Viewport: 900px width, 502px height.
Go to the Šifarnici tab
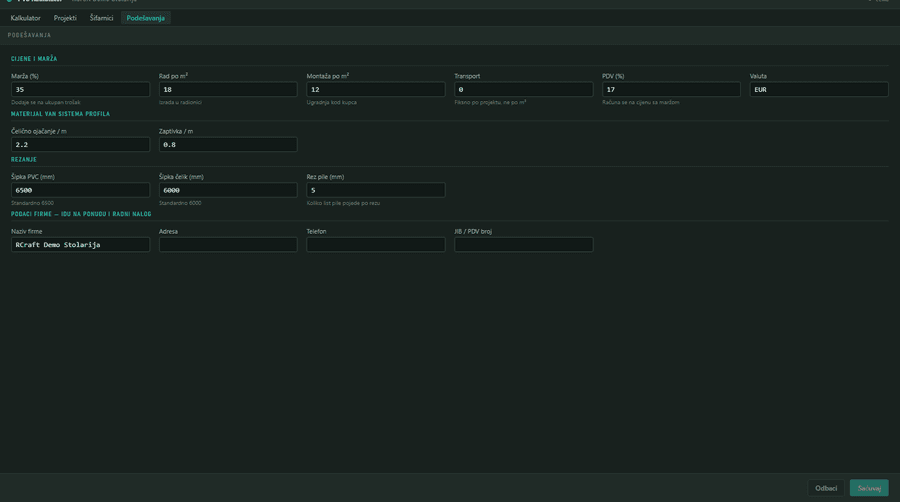[x=101, y=18]
